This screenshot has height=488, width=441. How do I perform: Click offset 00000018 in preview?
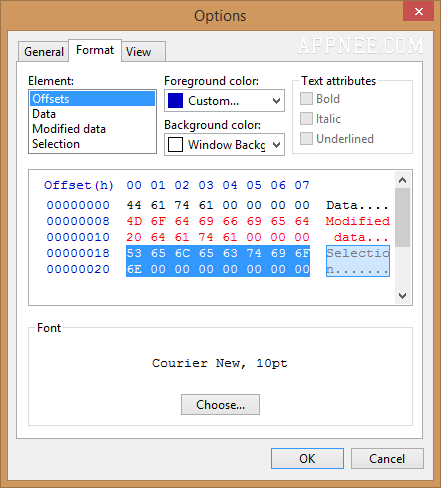[x=78, y=253]
